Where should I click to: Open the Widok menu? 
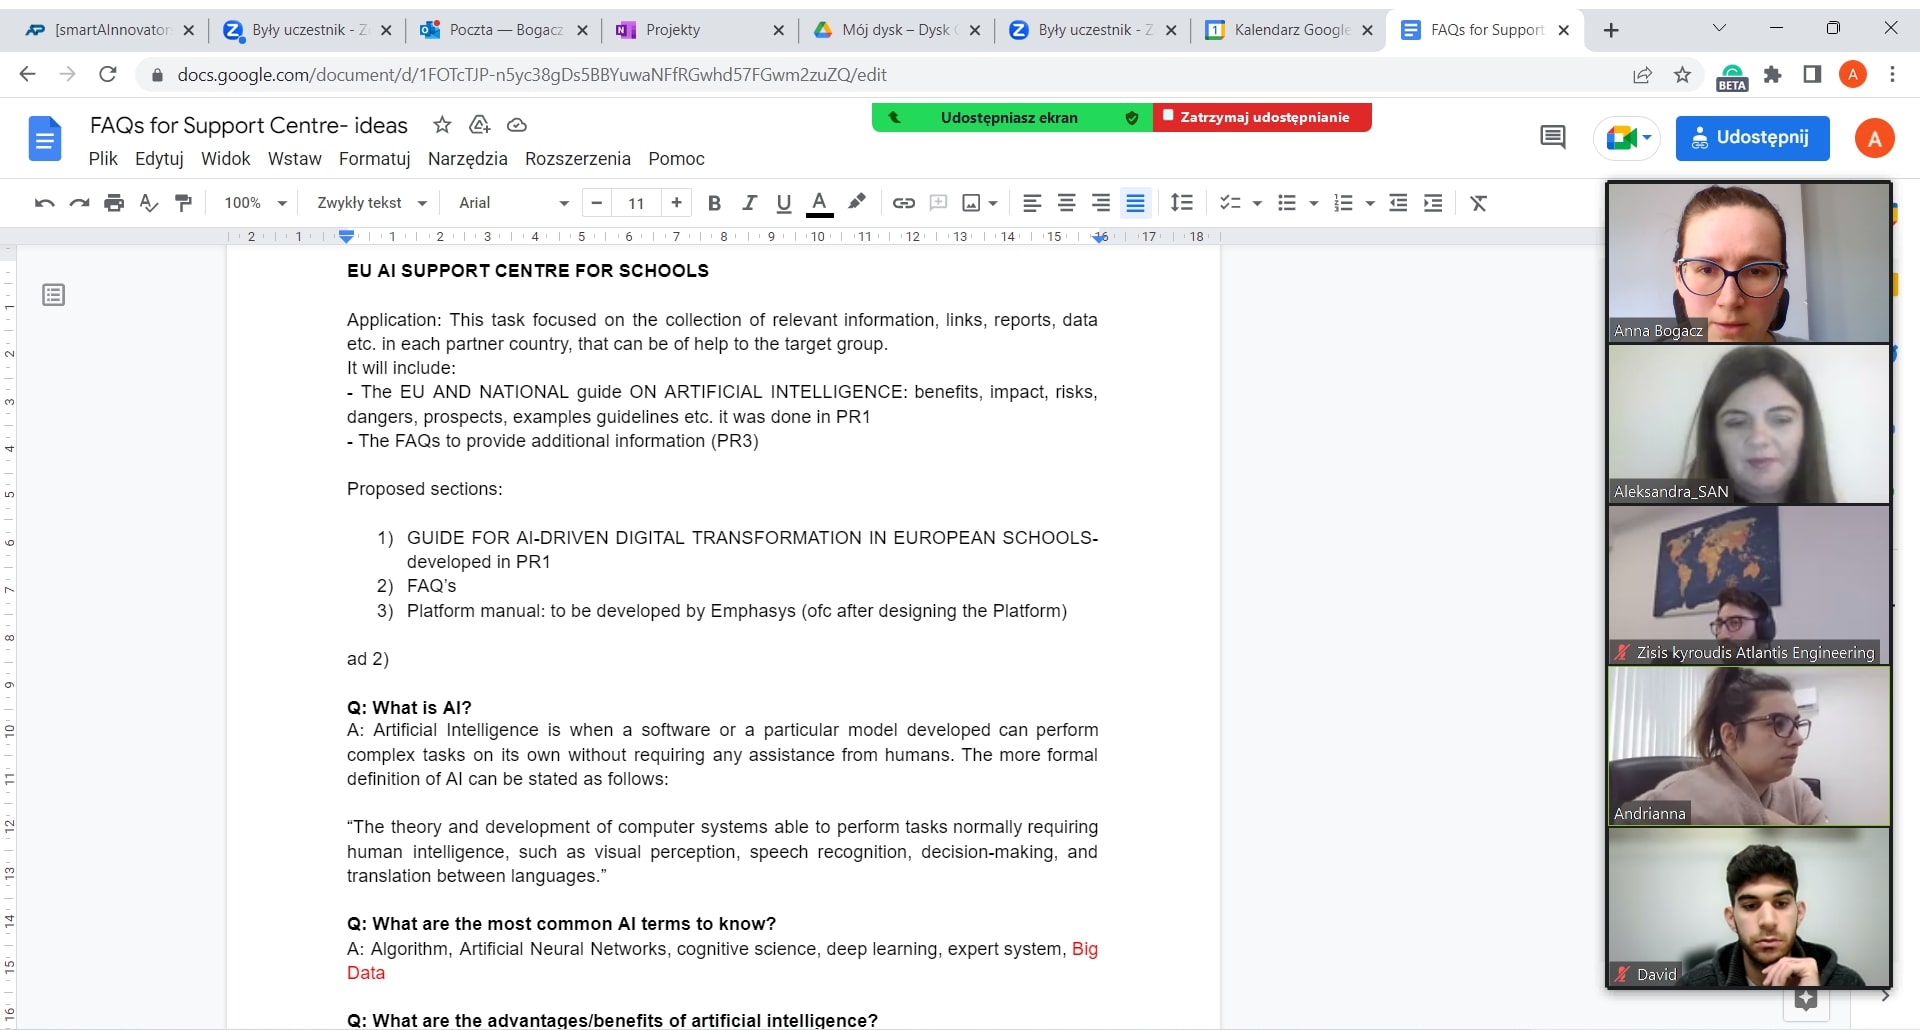tap(226, 159)
